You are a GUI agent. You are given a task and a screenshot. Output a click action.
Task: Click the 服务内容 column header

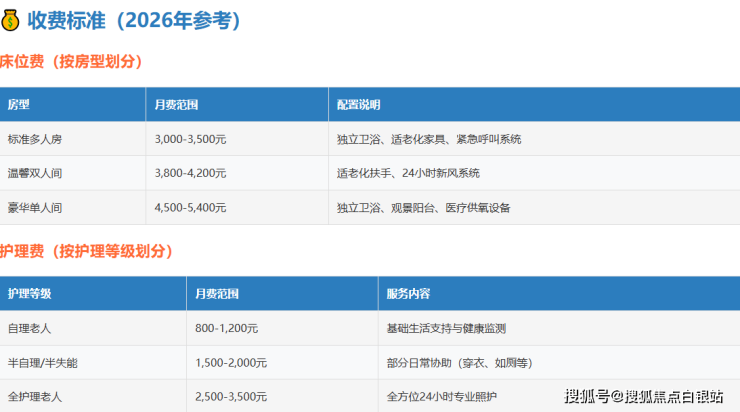408,294
